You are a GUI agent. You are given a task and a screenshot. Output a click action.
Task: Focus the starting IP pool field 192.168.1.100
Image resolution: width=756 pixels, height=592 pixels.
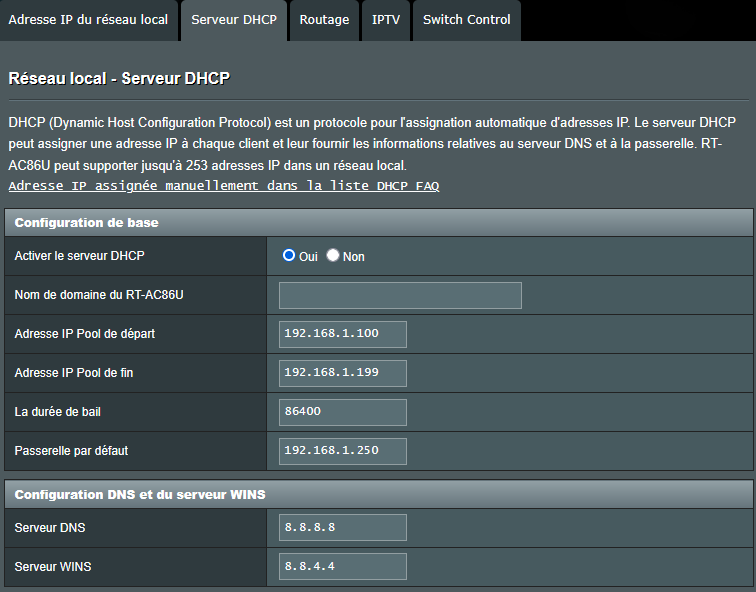coord(343,334)
